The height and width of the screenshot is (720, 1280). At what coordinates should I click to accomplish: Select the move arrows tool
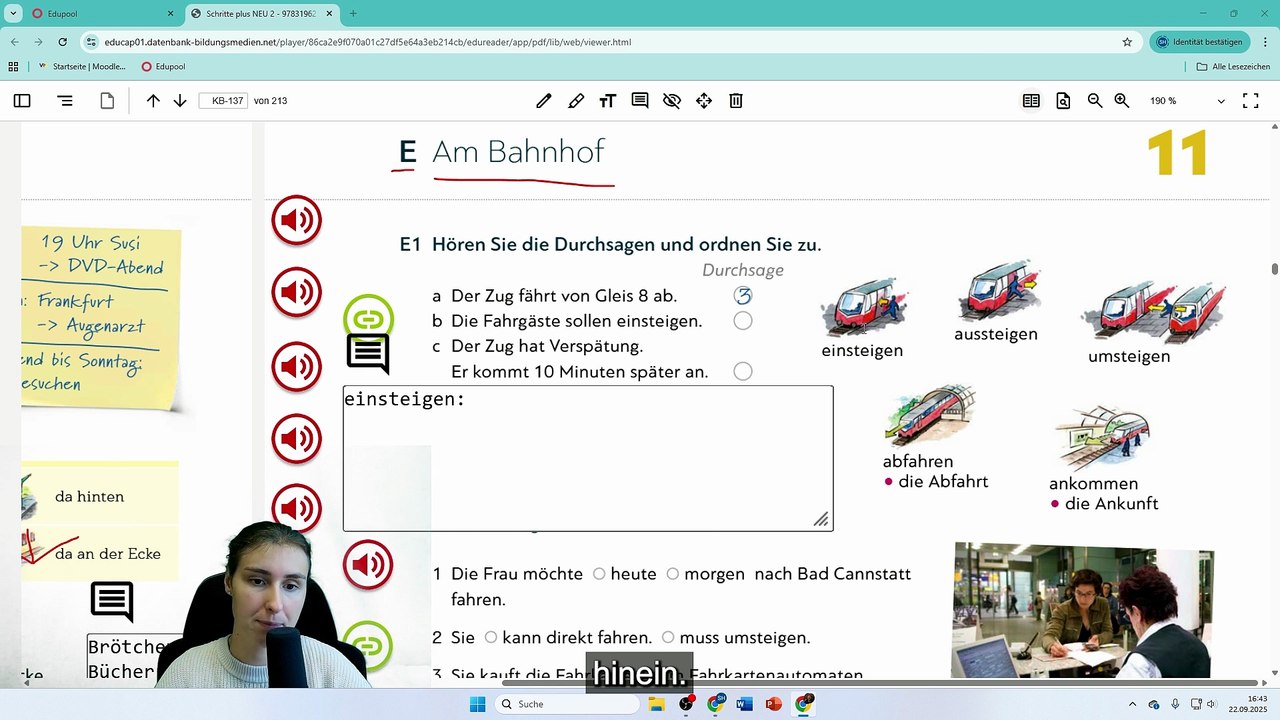click(704, 101)
